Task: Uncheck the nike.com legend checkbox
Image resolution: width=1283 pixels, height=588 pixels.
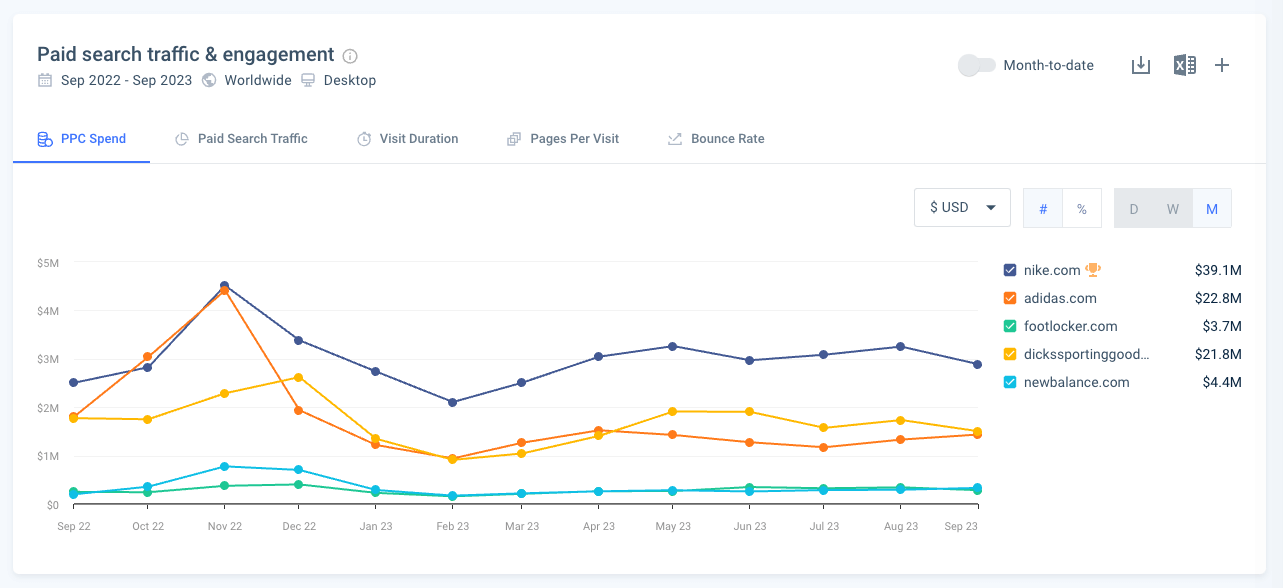Action: click(1010, 270)
